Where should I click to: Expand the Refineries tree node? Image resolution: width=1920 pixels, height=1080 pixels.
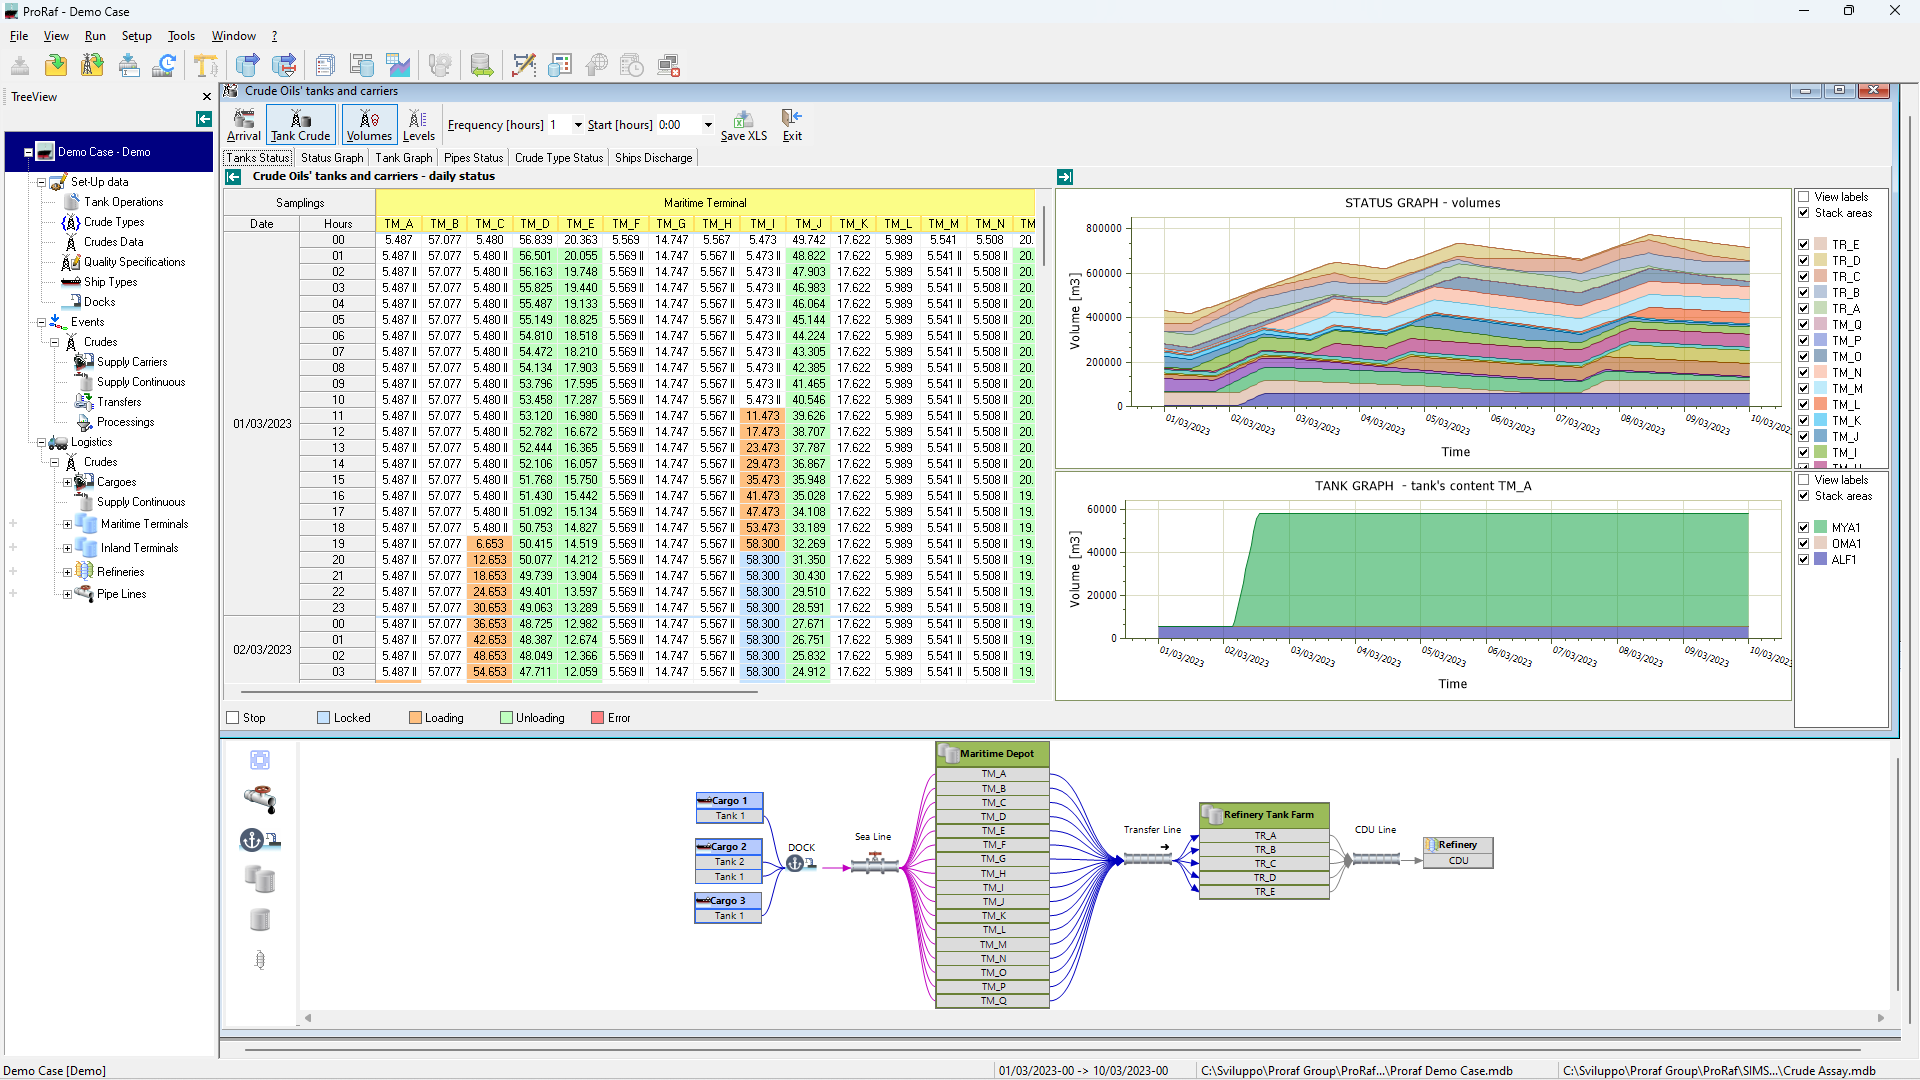click(67, 572)
